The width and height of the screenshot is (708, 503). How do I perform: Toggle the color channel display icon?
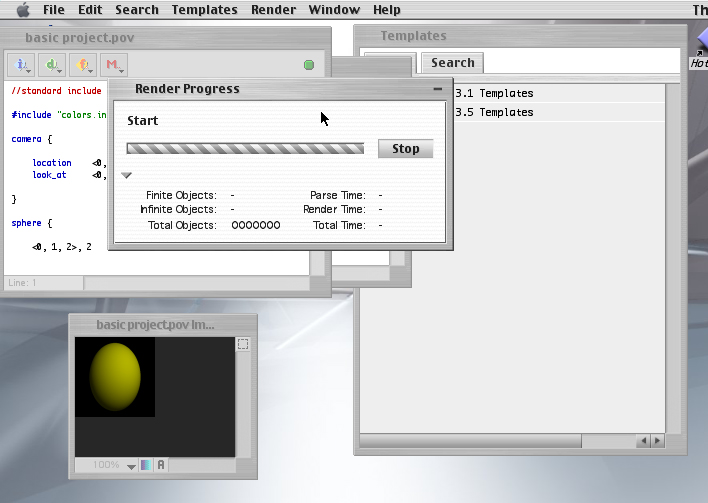(146, 465)
